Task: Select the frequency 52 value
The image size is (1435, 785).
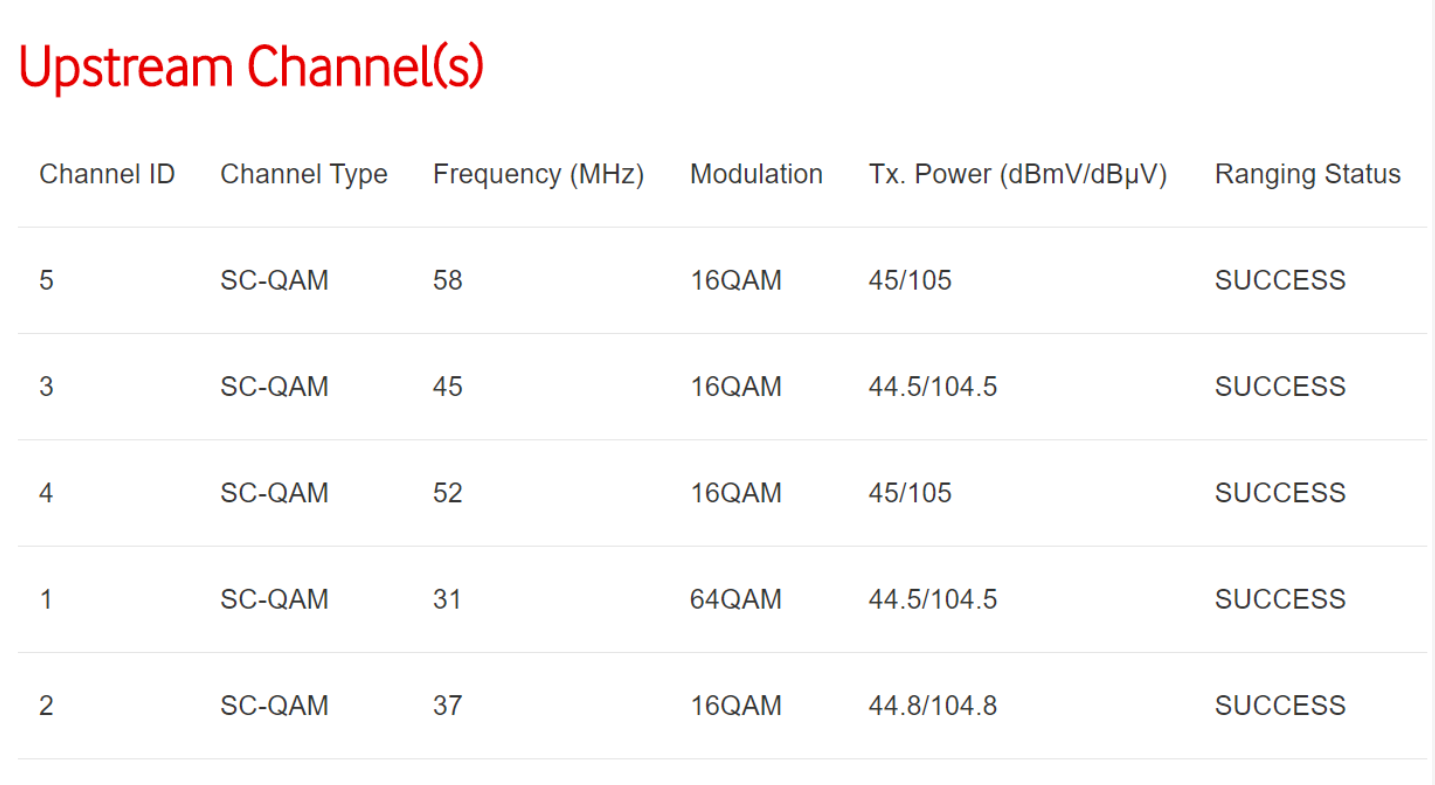Action: pos(447,493)
